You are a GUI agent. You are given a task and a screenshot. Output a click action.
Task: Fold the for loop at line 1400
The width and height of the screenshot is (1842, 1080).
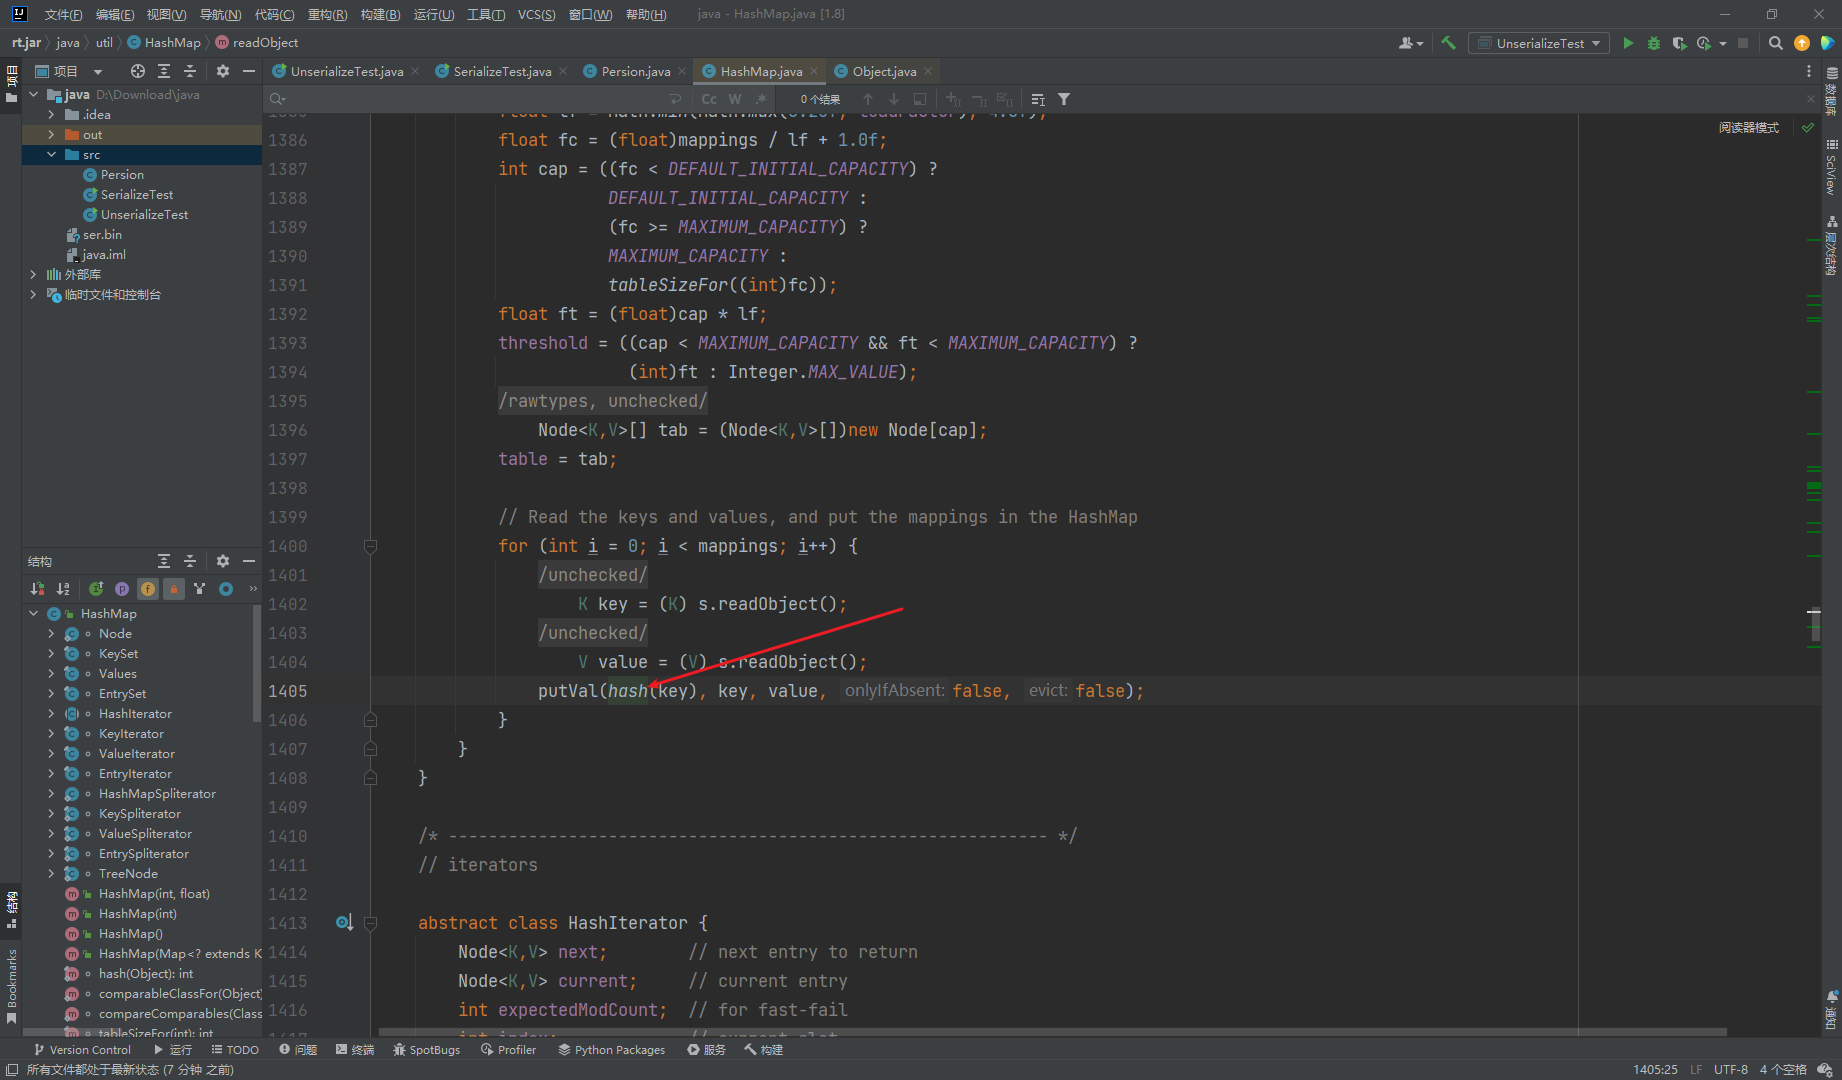click(370, 546)
